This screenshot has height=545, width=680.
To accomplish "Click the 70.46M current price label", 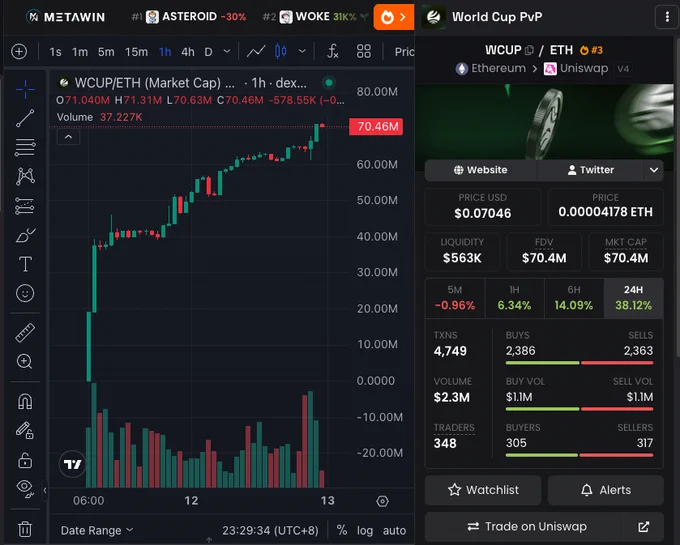I will coord(376,127).
